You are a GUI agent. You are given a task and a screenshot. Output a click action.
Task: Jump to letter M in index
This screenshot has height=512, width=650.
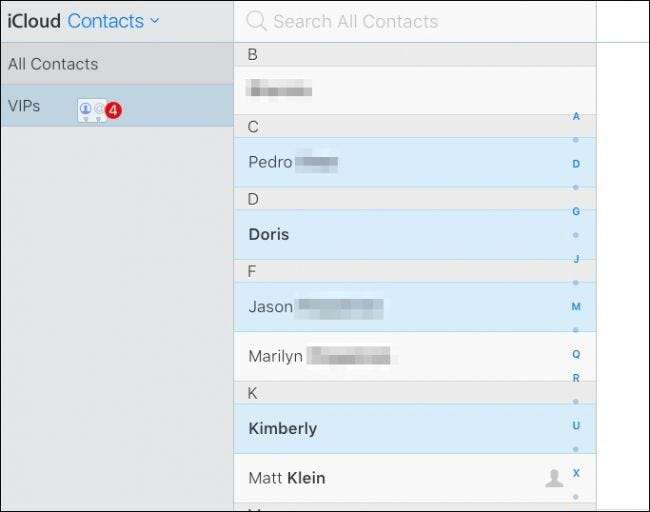576,306
